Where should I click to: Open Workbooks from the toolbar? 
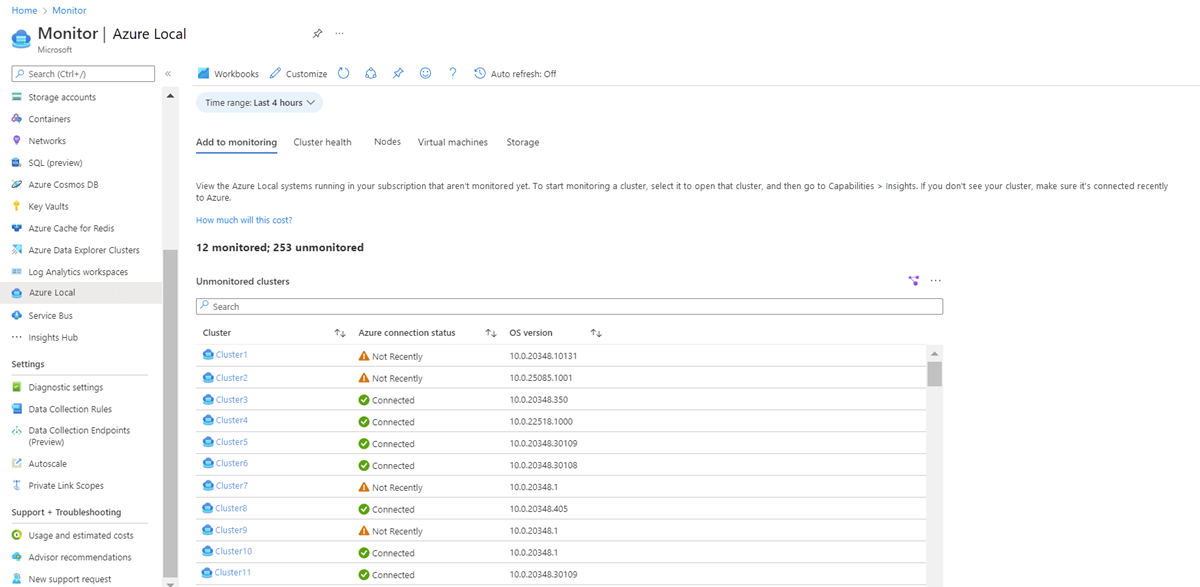point(227,73)
